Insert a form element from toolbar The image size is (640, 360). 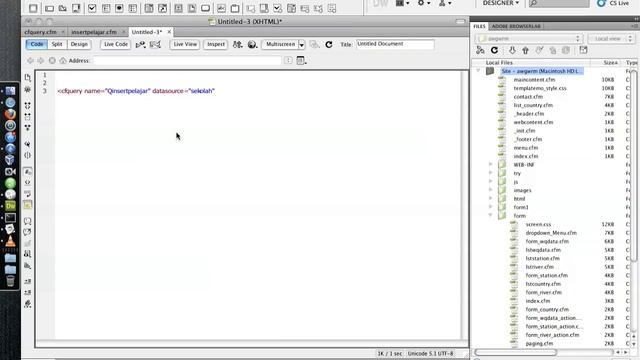(x=33, y=8)
